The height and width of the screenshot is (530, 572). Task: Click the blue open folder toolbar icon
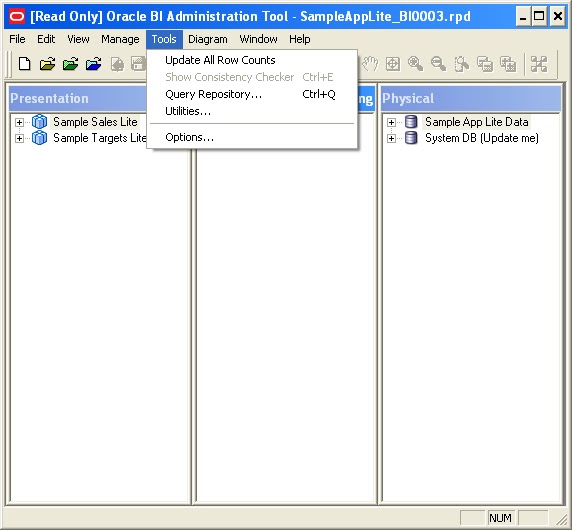(93, 64)
